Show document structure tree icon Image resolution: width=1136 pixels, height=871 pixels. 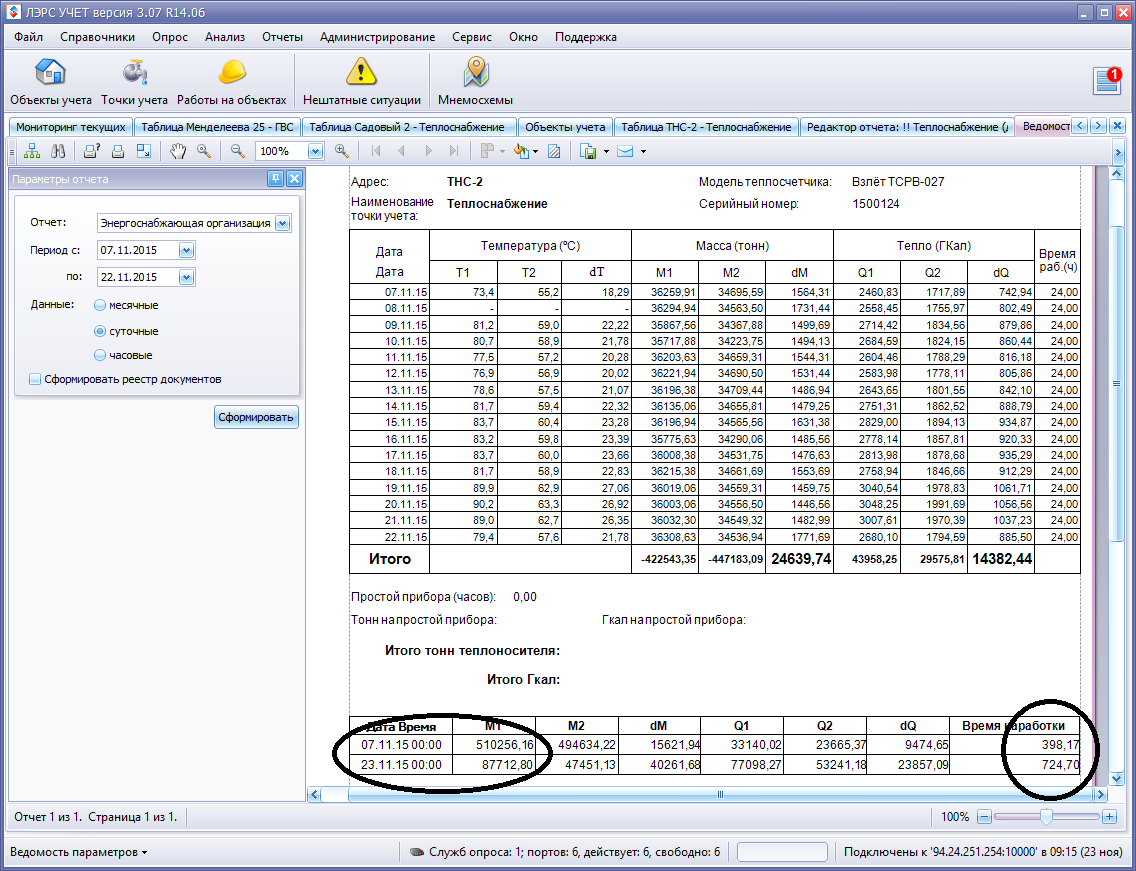click(x=32, y=151)
